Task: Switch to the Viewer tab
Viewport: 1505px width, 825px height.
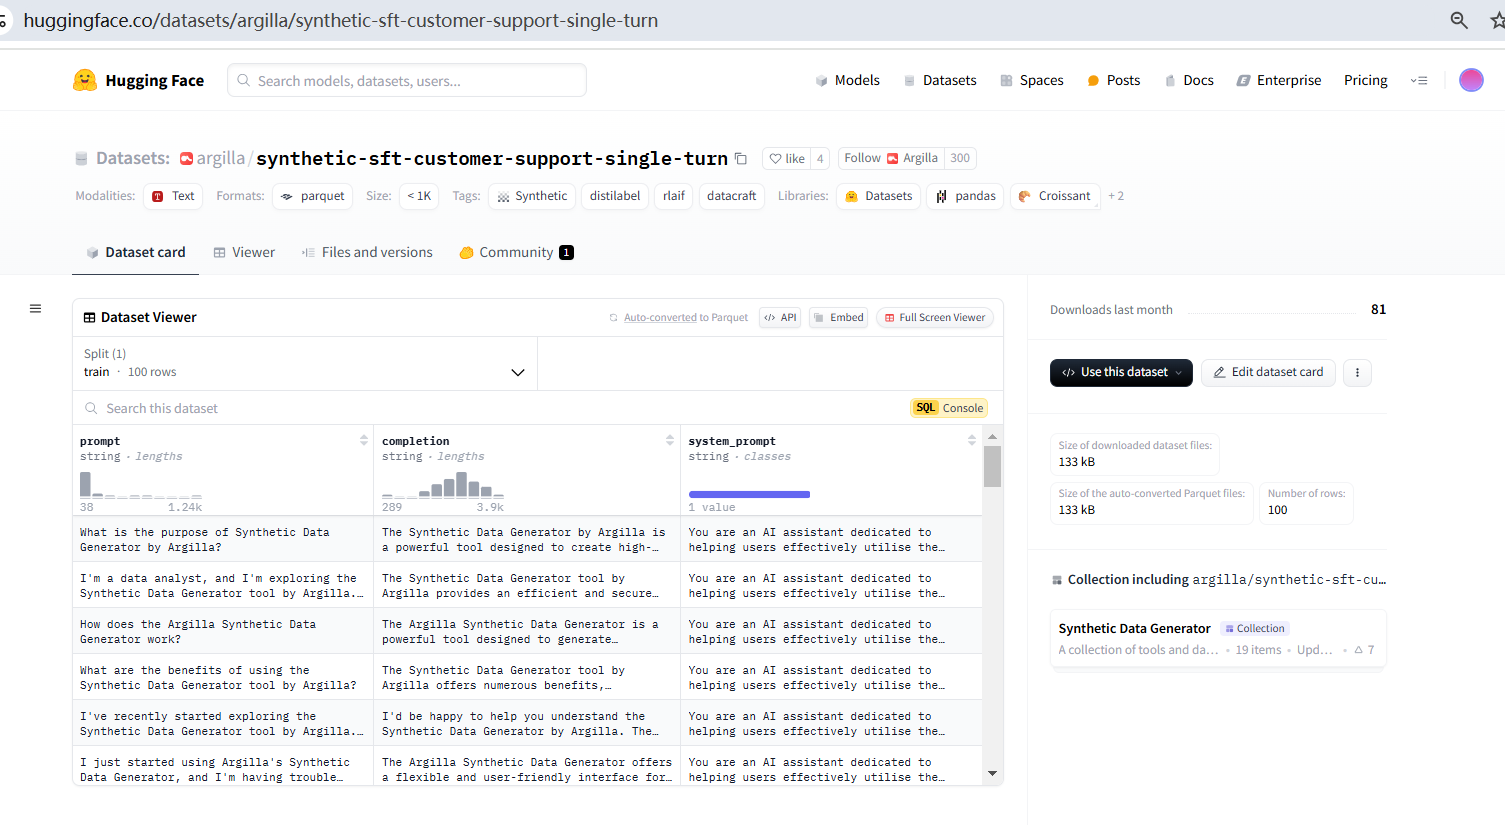Action: [x=244, y=252]
